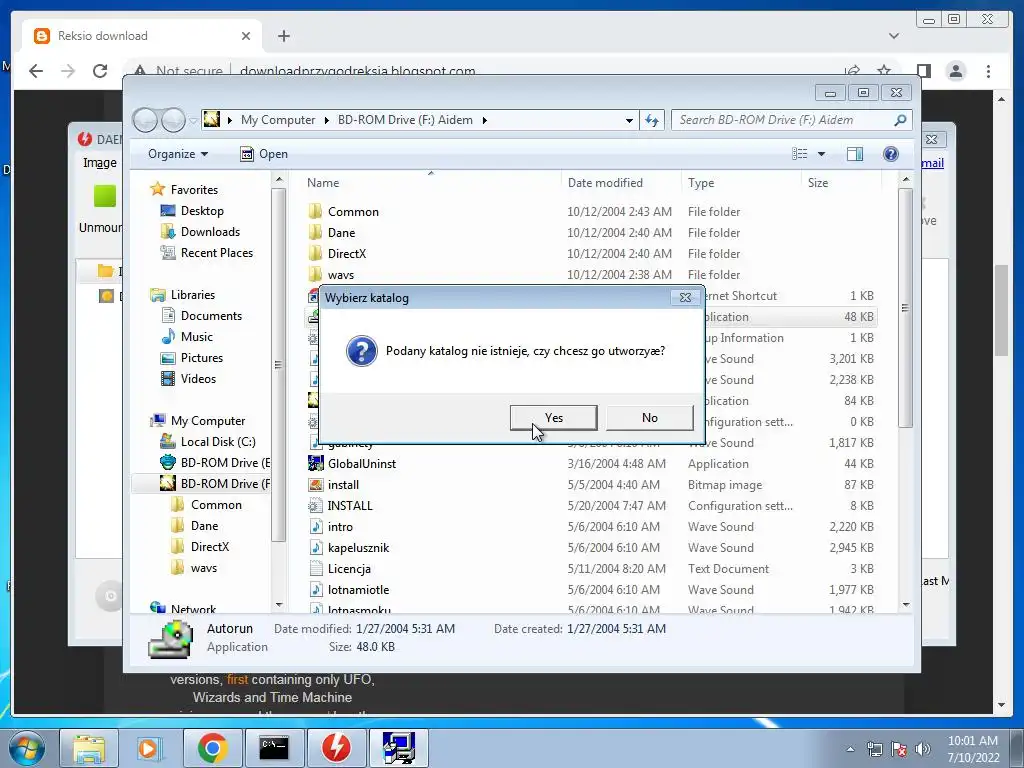The width and height of the screenshot is (1024, 768).
Task: Select the wavs folder in file list
Action: (340, 274)
